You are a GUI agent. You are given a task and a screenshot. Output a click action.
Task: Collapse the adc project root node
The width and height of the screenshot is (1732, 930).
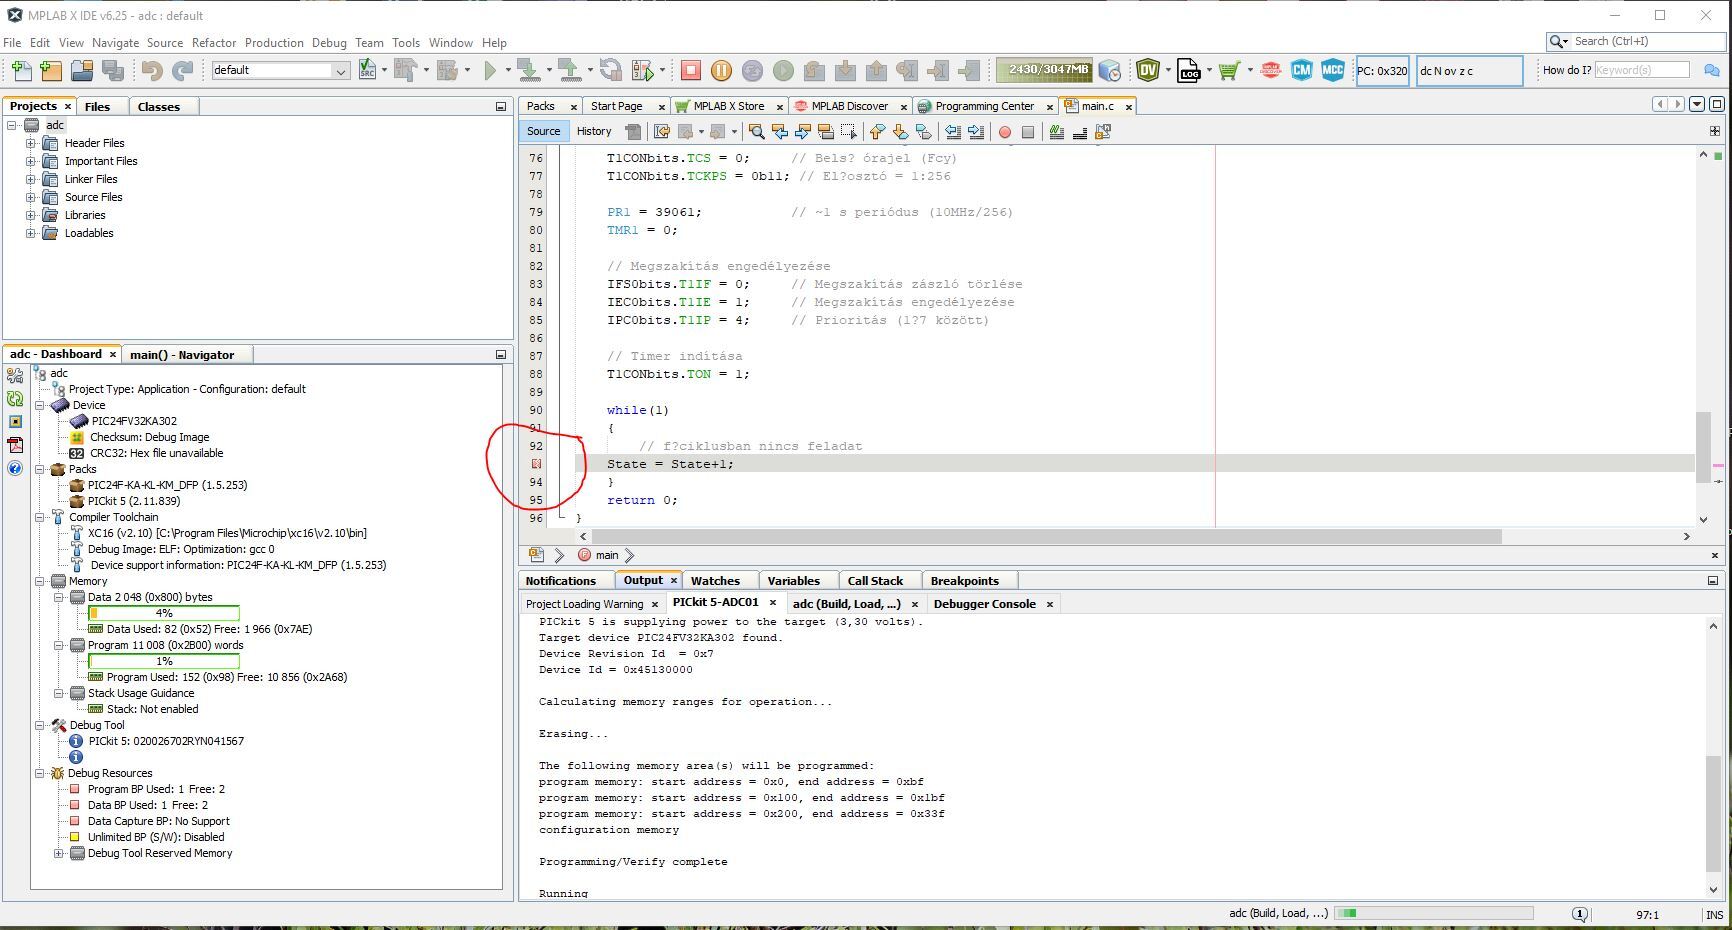coord(12,125)
